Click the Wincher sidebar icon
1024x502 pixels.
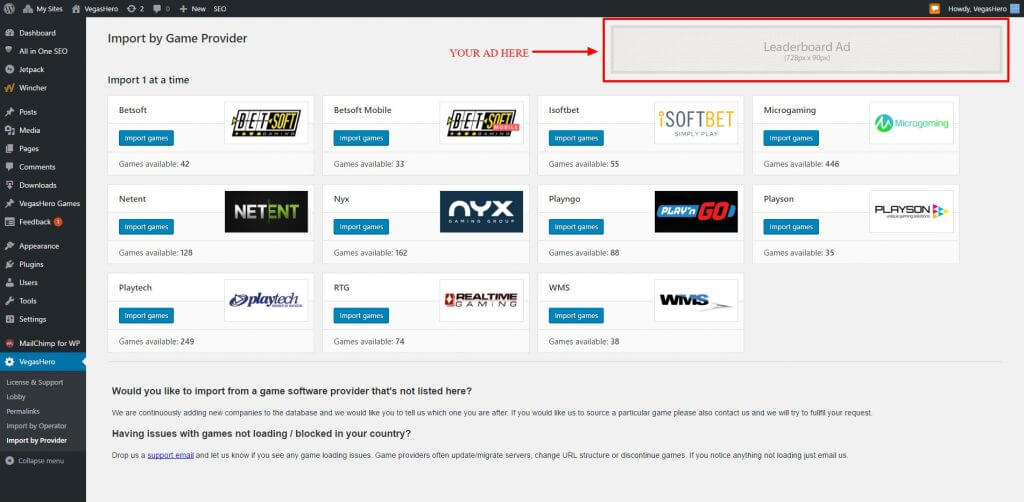[9, 87]
